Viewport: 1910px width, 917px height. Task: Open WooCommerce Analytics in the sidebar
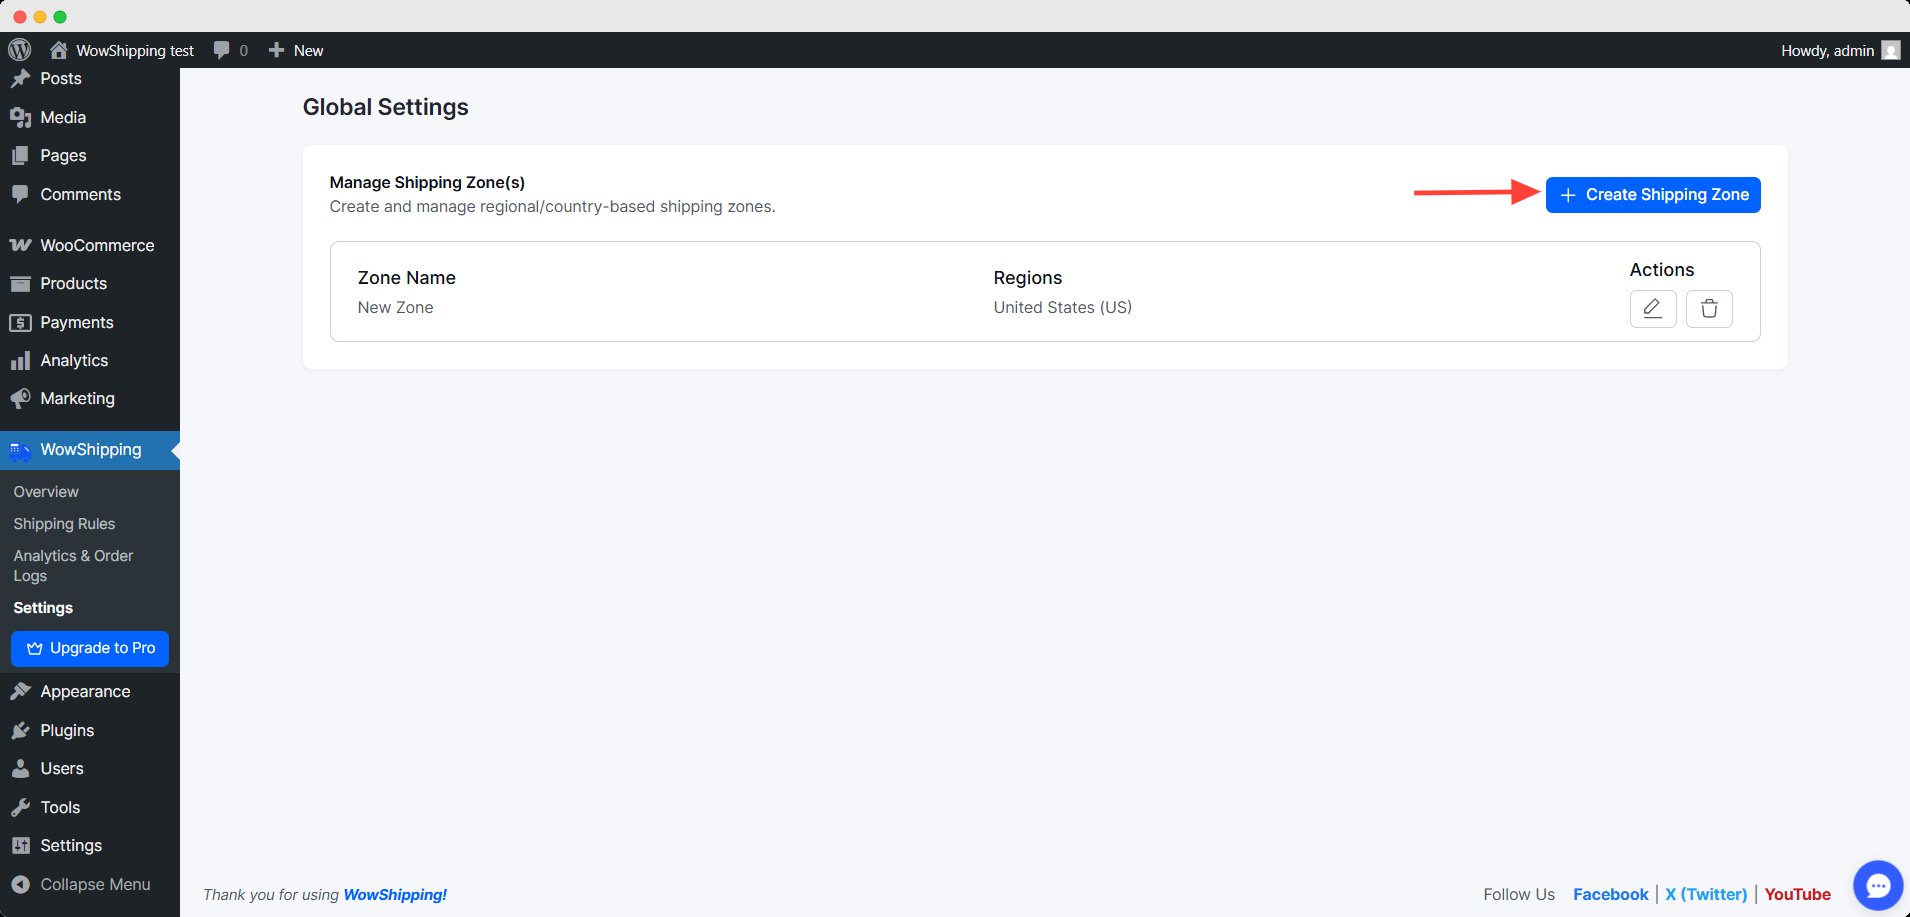[x=90, y=360]
